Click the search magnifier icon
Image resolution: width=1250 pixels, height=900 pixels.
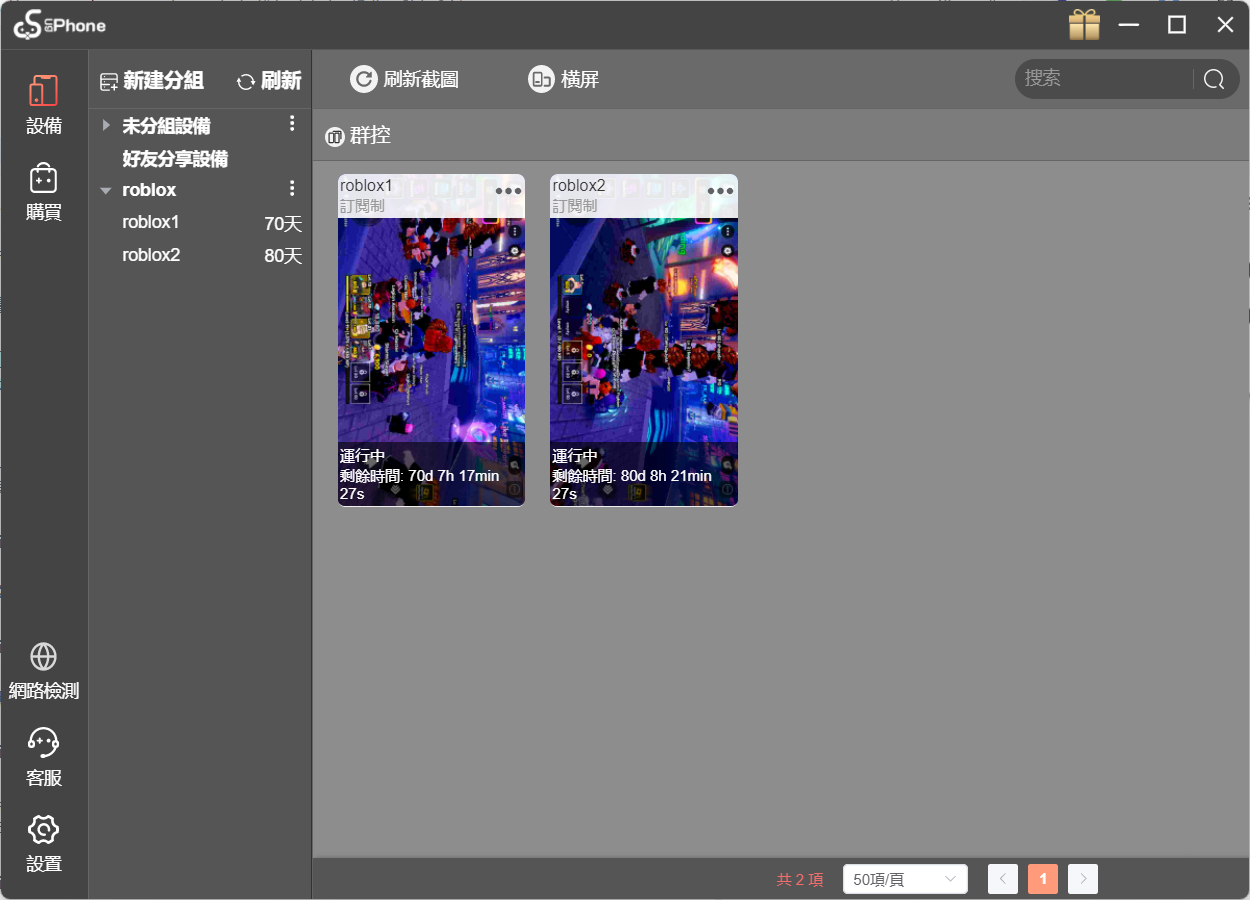(1214, 79)
